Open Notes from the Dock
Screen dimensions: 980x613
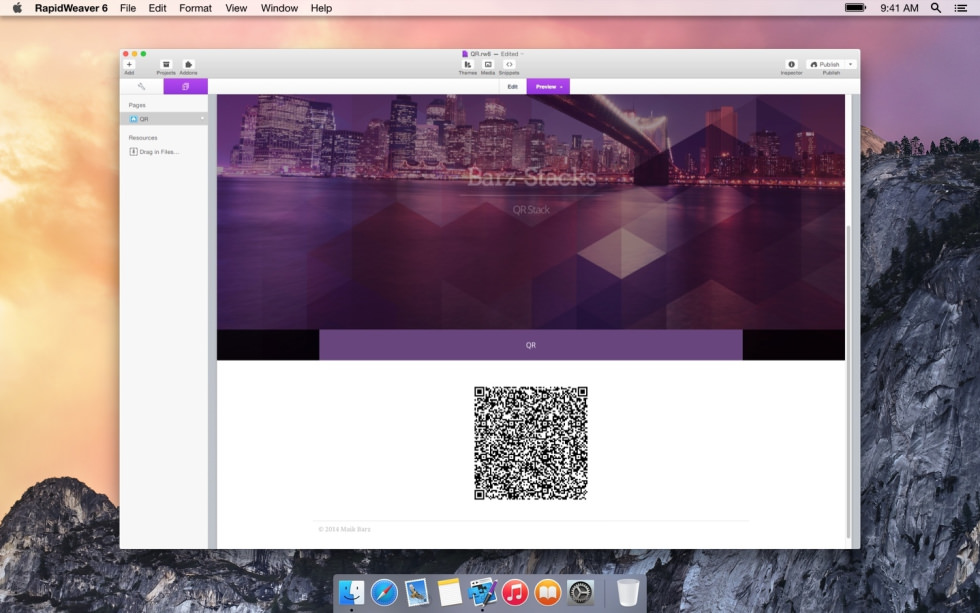tap(449, 592)
